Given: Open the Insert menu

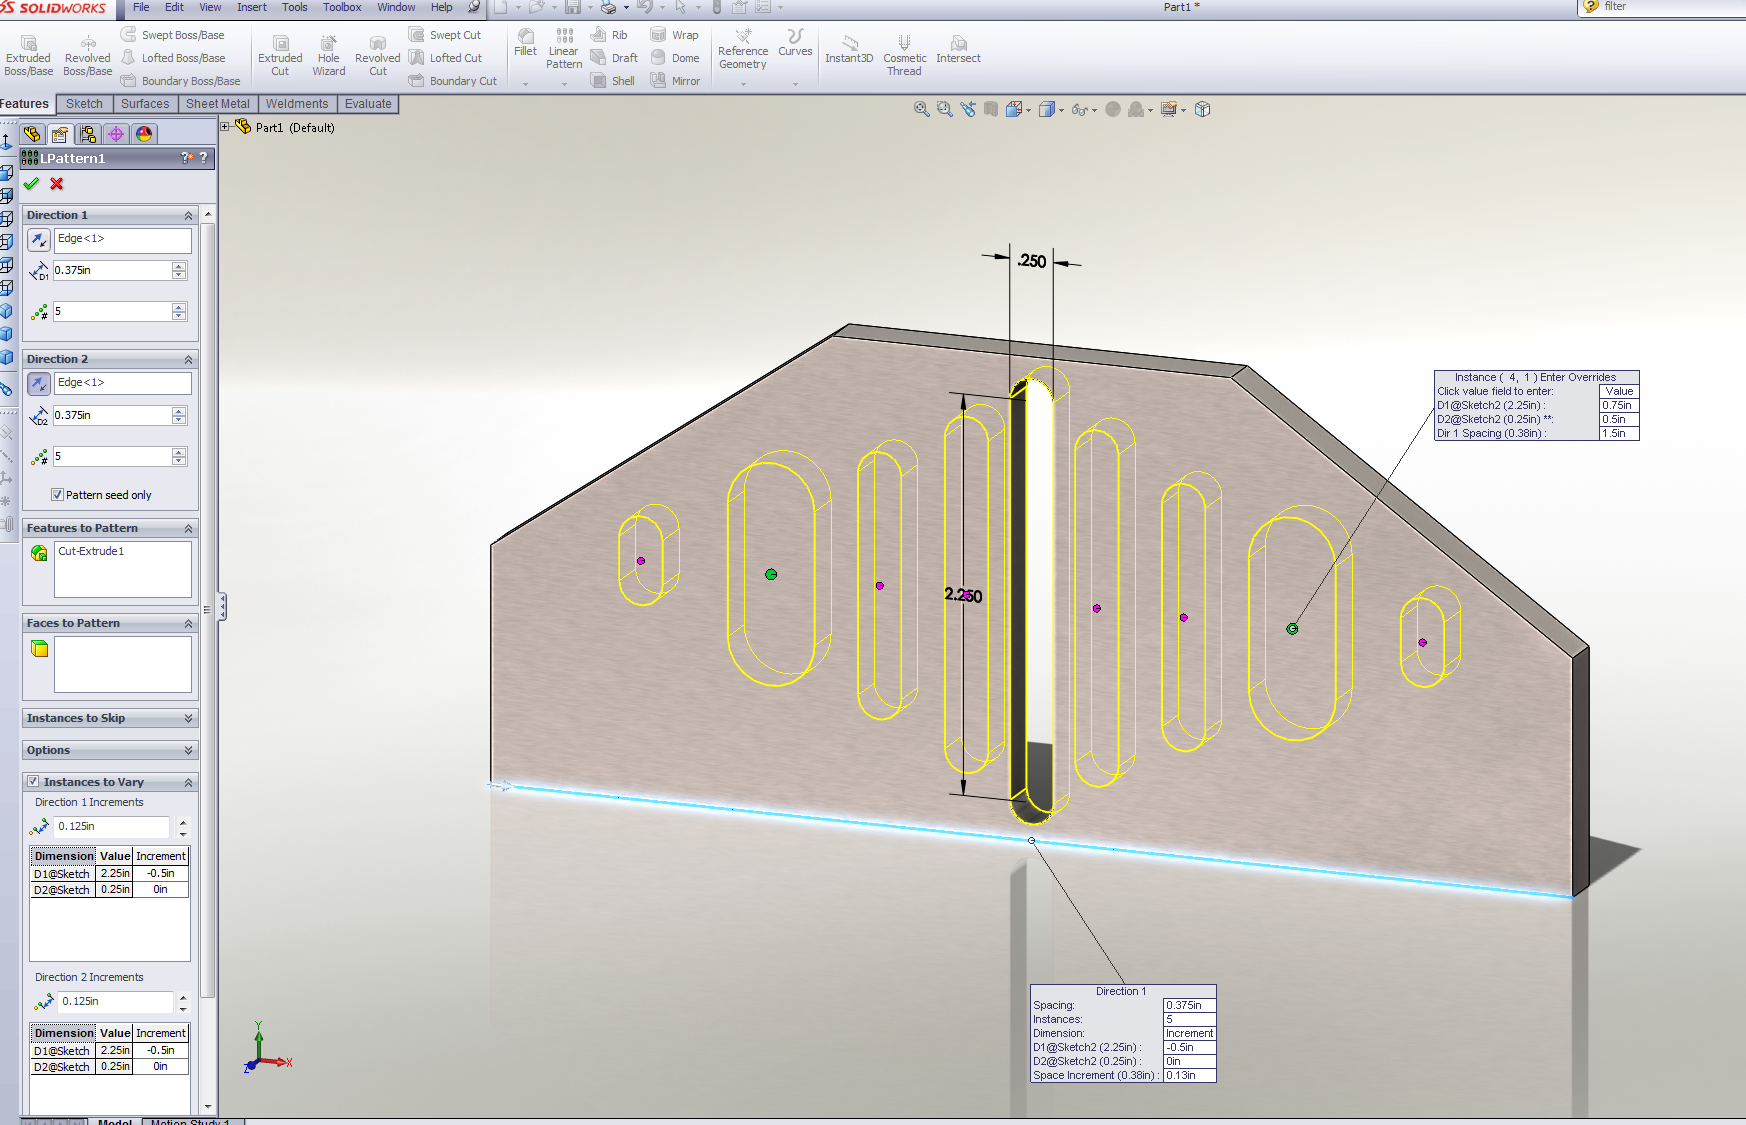Looking at the screenshot, I should pyautogui.click(x=251, y=7).
